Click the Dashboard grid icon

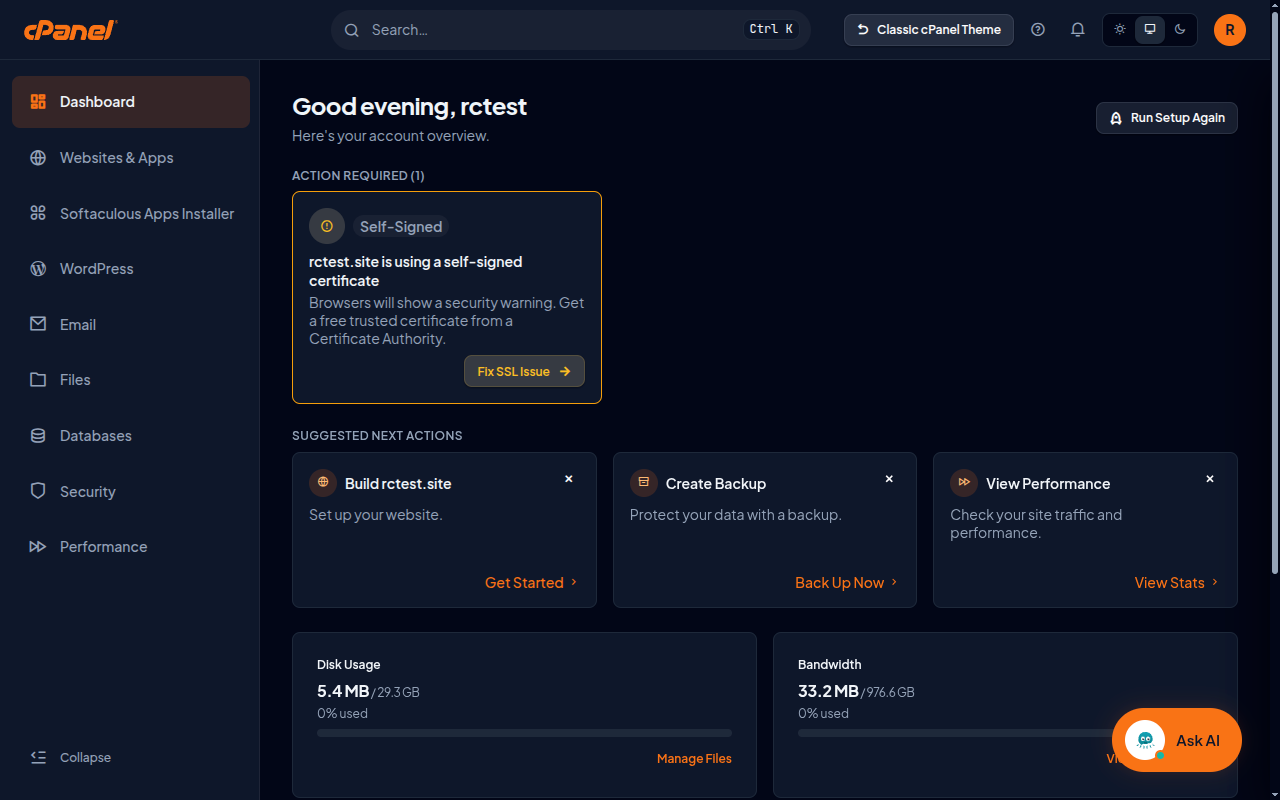38,102
